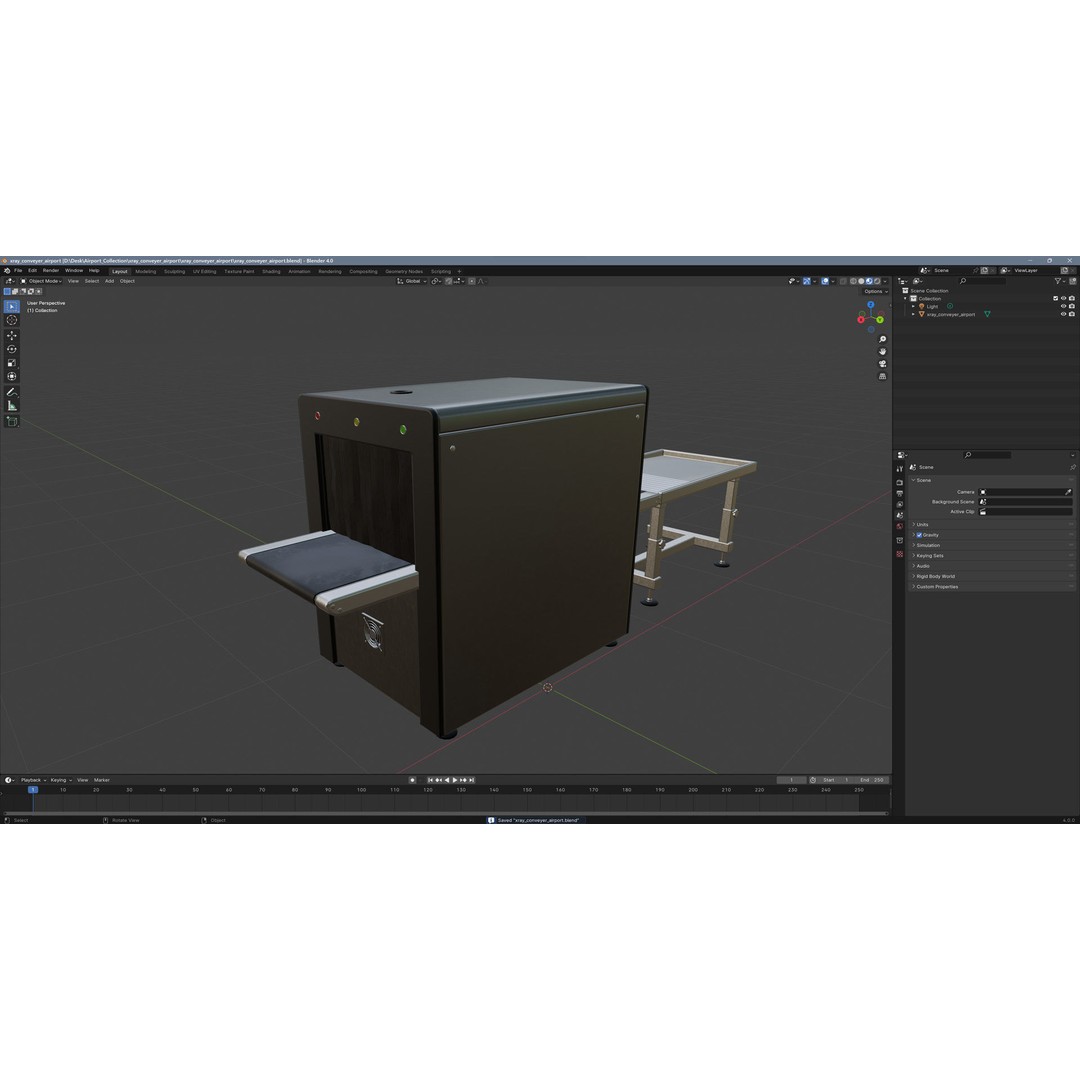This screenshot has width=1080, height=1080.
Task: Open the Render properties tab
Action: (900, 483)
